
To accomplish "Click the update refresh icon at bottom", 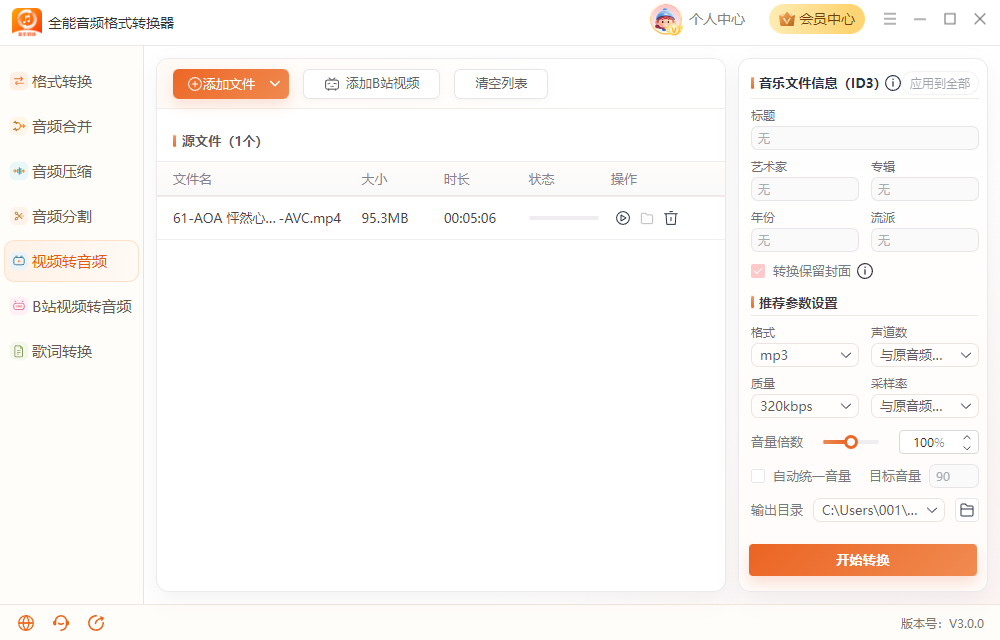I will pyautogui.click(x=96, y=623).
